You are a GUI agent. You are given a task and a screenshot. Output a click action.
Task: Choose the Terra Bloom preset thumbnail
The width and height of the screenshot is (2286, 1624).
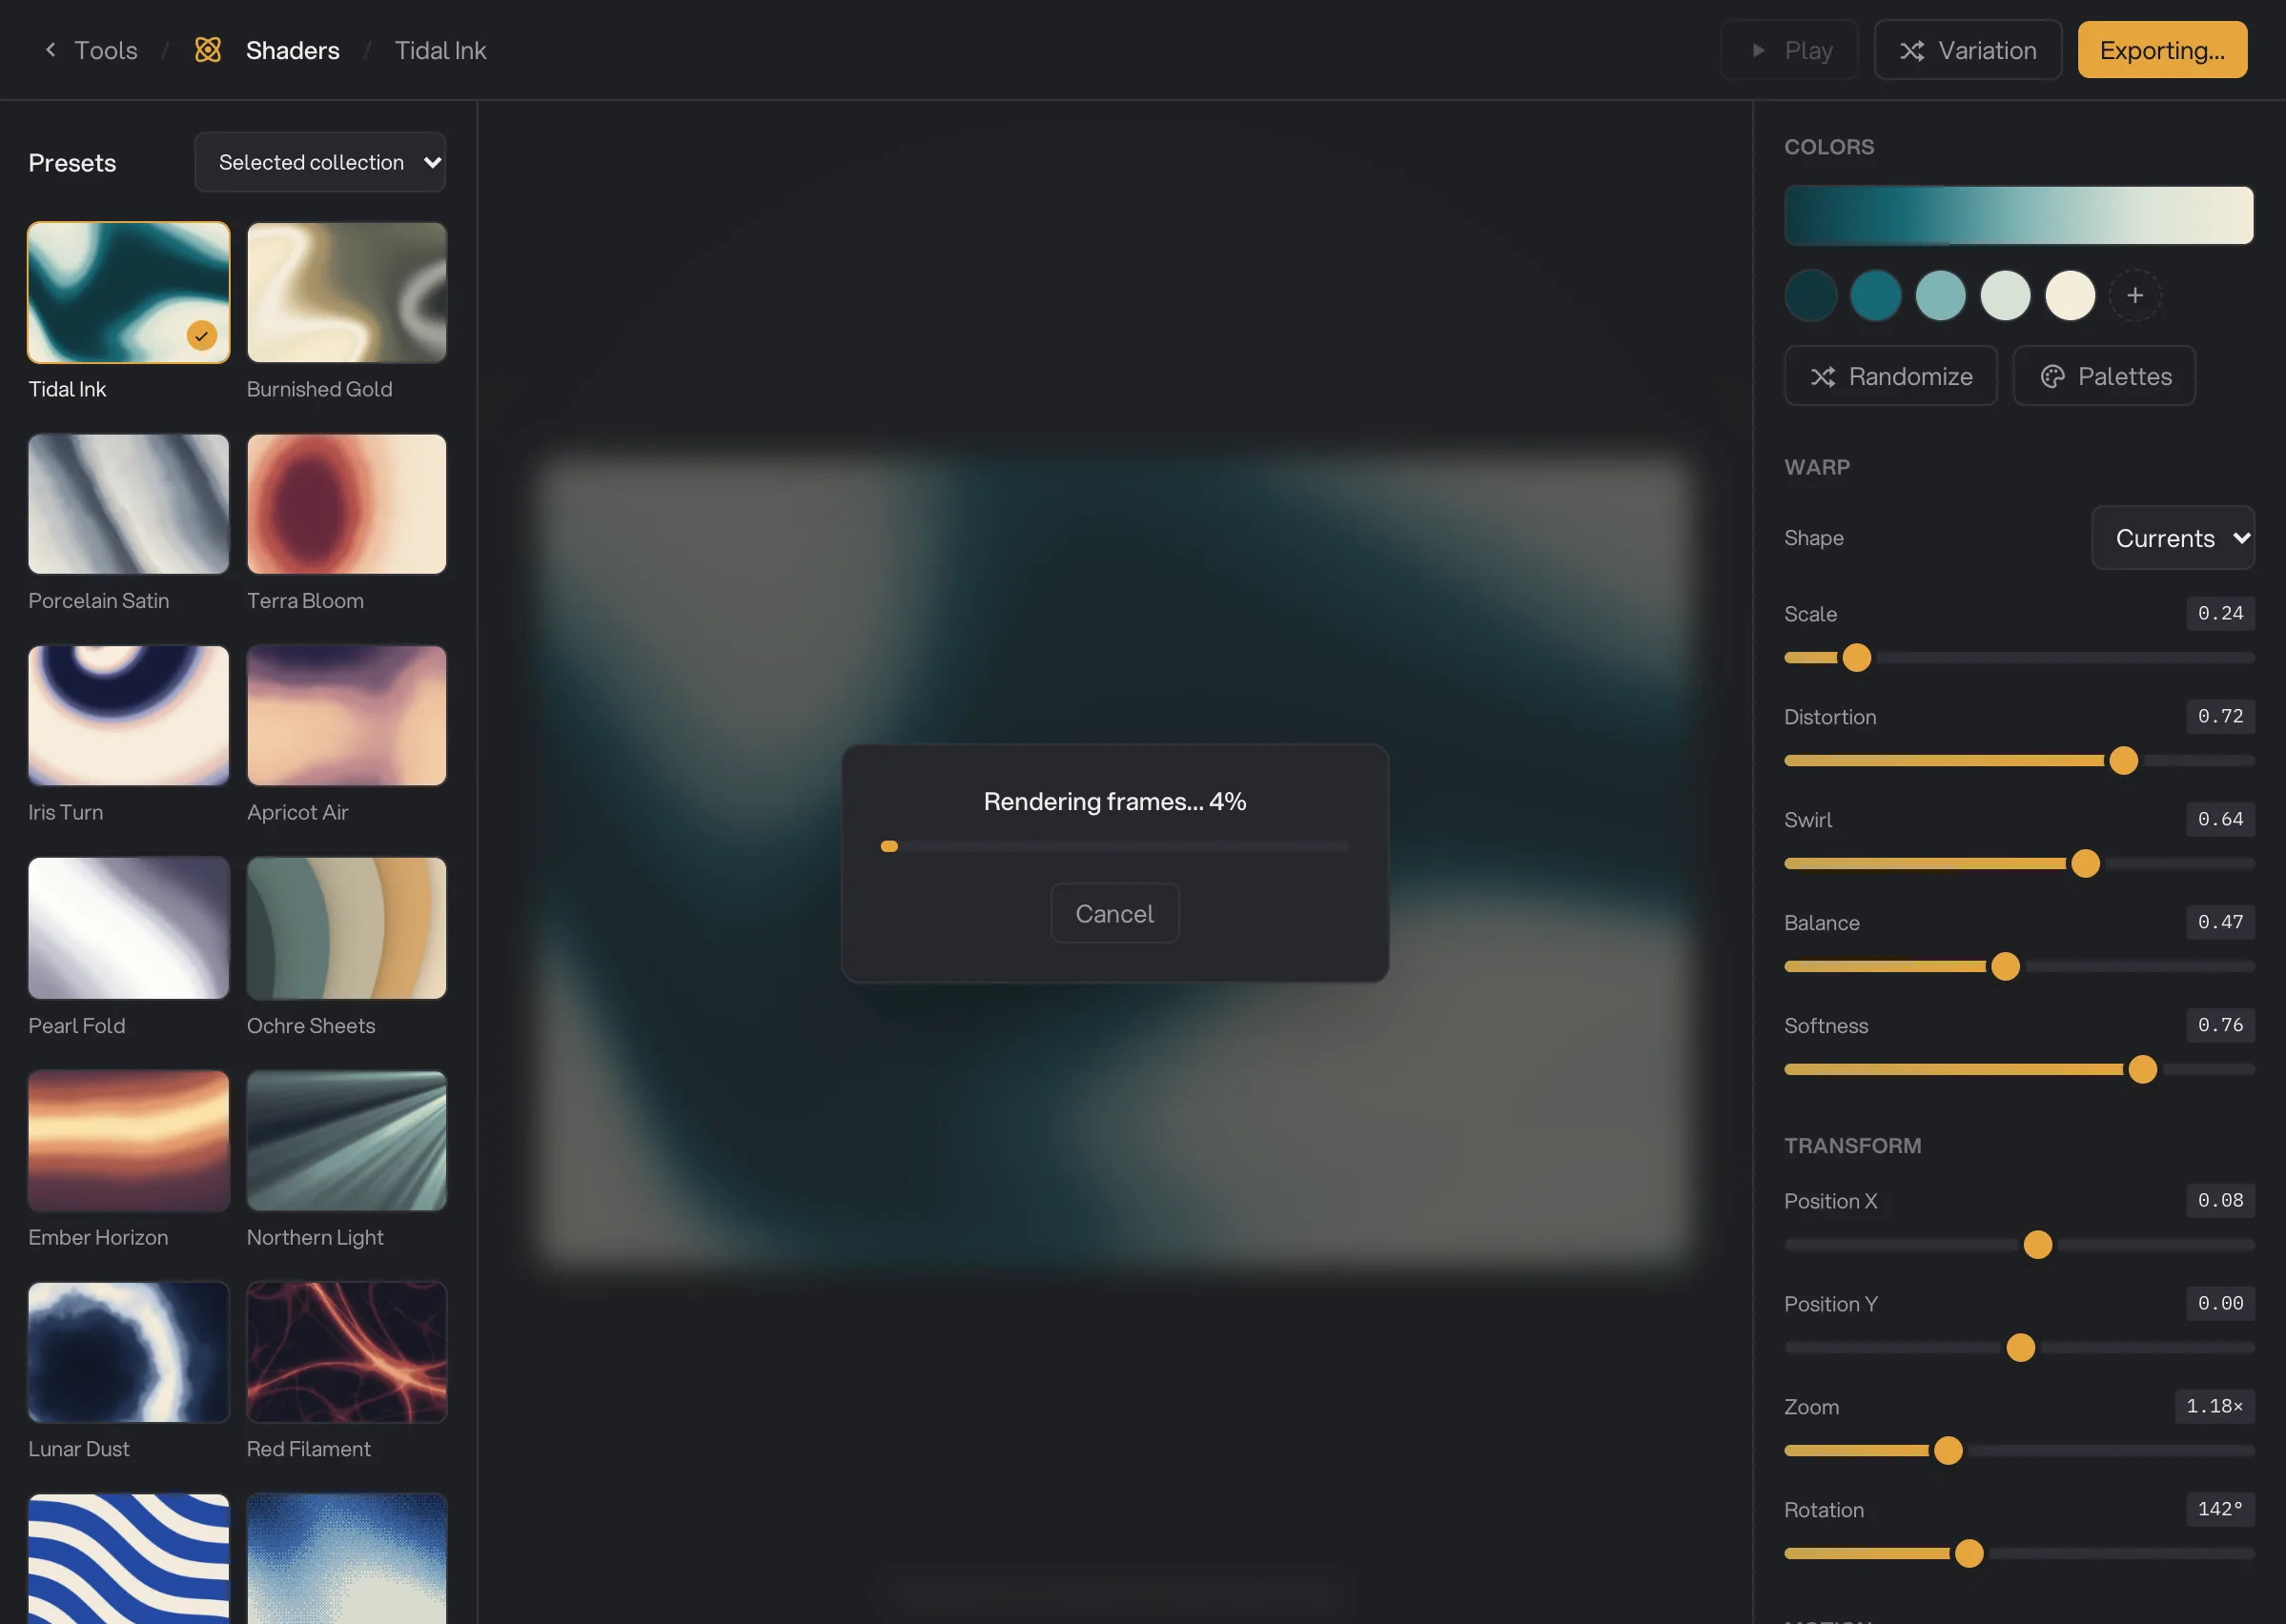coord(346,504)
